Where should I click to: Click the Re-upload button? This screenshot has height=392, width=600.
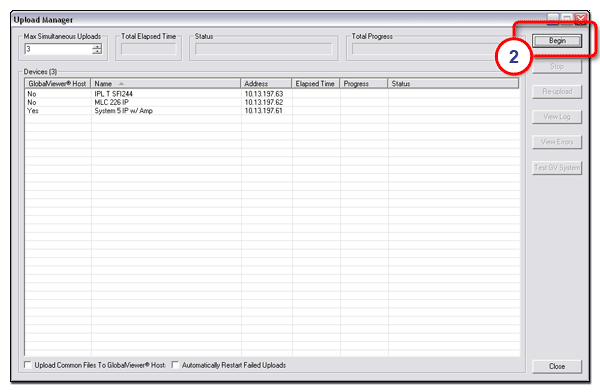tap(557, 91)
